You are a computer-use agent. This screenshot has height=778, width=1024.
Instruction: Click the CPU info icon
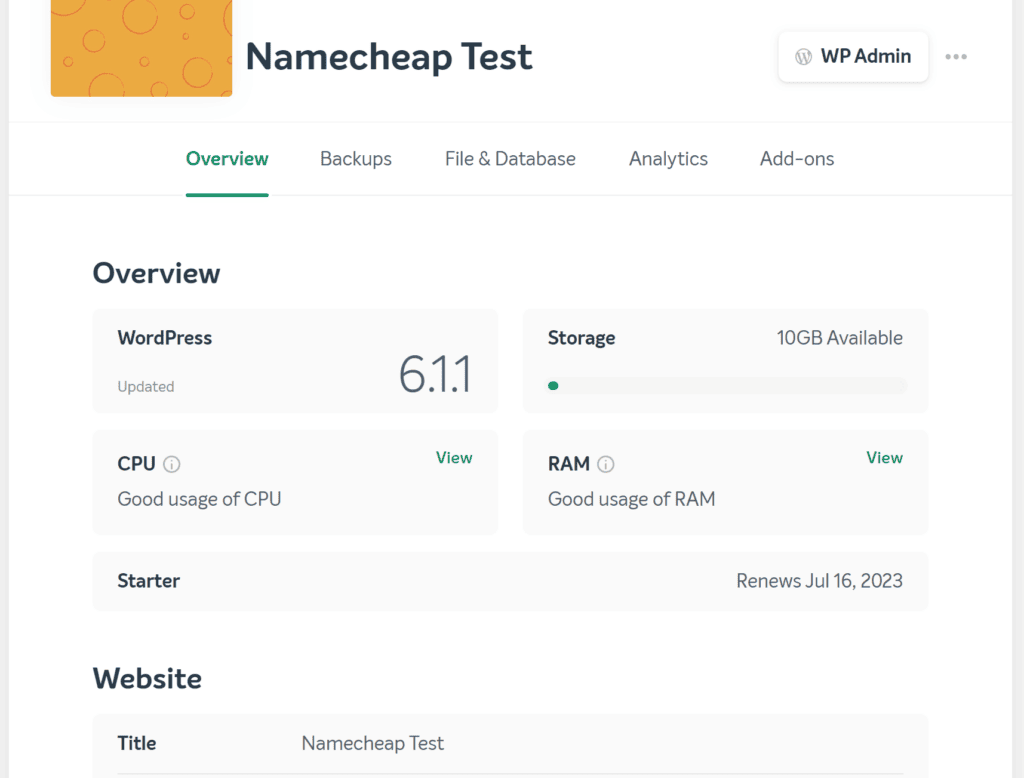[172, 464]
